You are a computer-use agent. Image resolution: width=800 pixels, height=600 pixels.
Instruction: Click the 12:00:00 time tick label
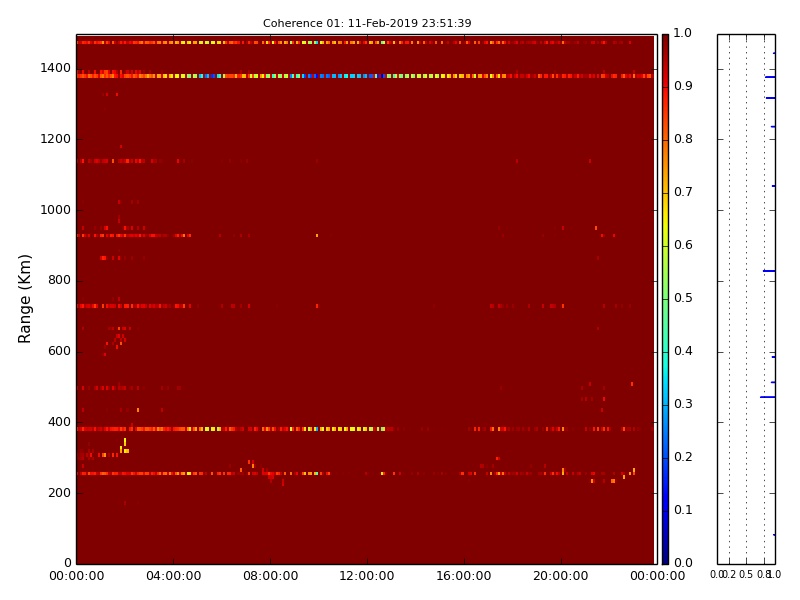click(367, 576)
